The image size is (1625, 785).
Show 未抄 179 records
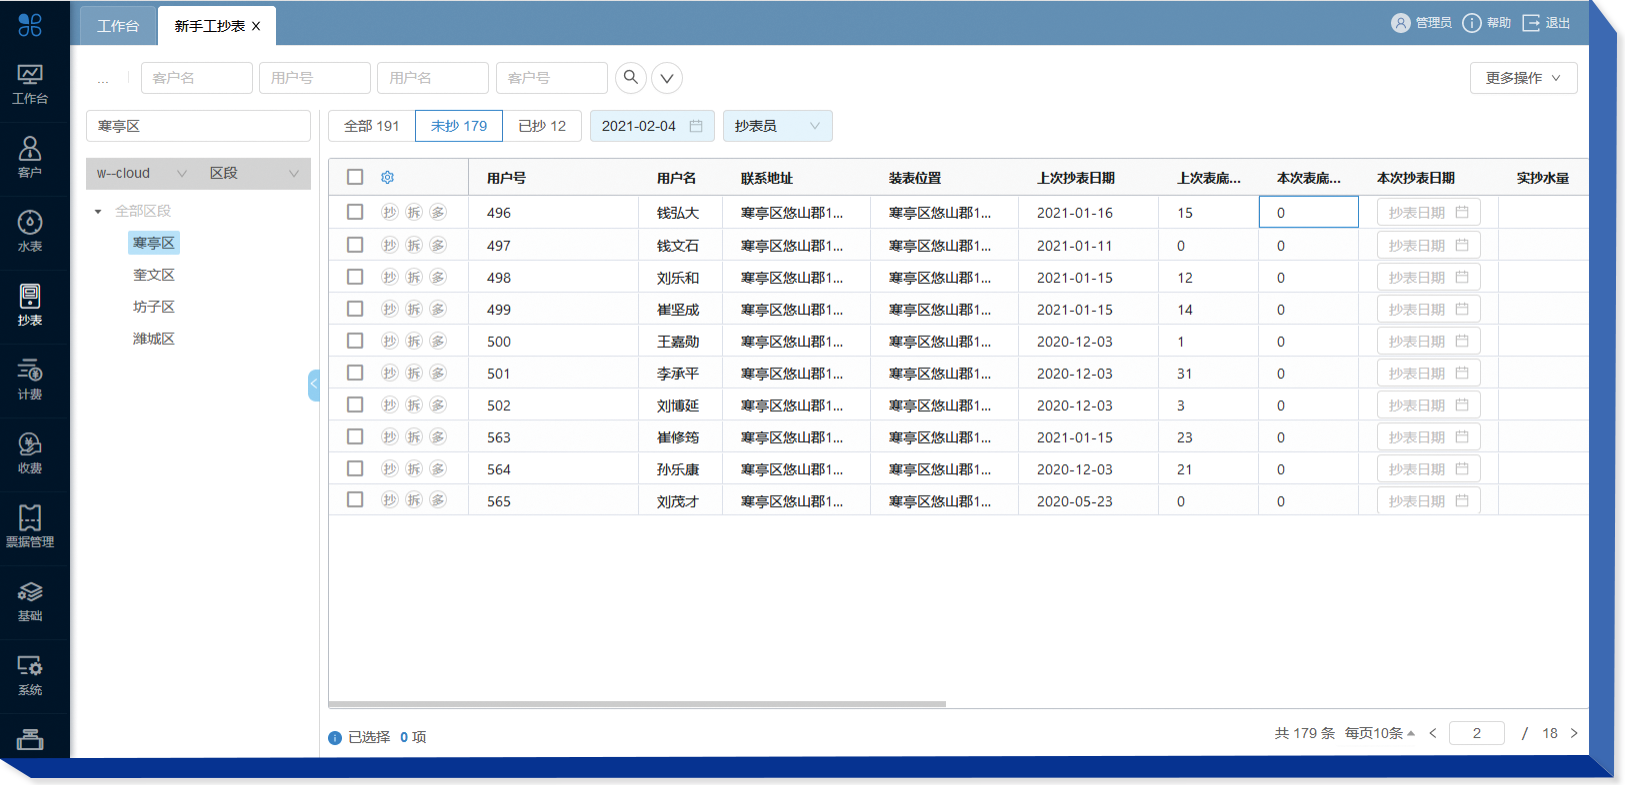[x=459, y=126]
